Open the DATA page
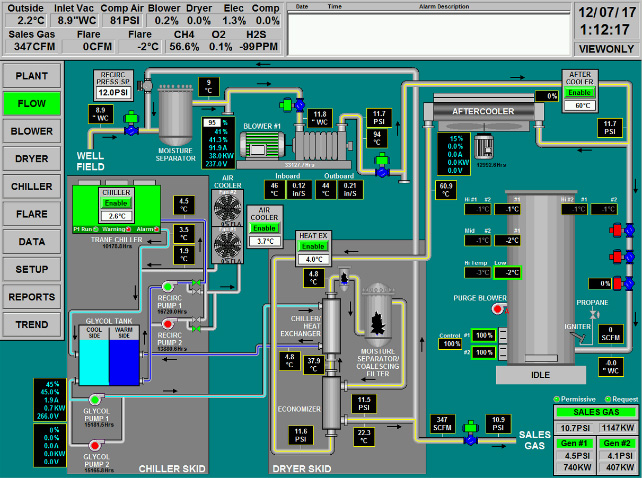642x478 pixels. [32, 242]
